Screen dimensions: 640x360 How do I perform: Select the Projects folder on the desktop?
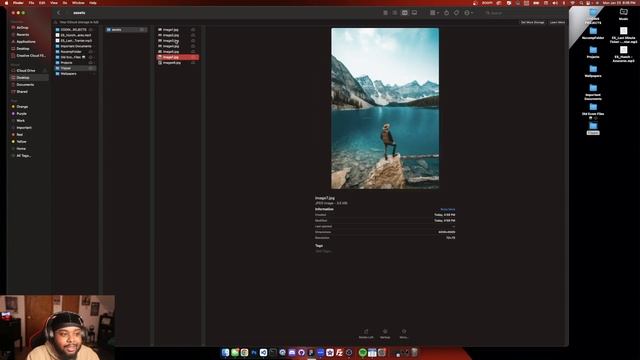[593, 52]
